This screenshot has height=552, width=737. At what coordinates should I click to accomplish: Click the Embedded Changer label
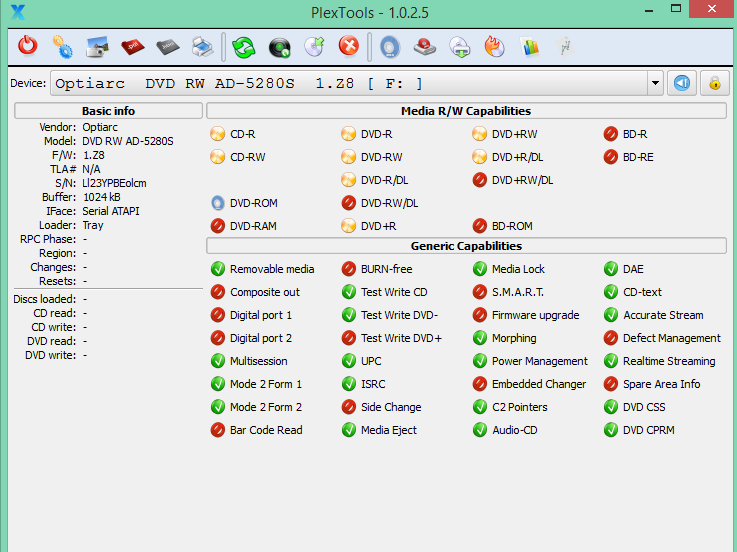click(539, 384)
